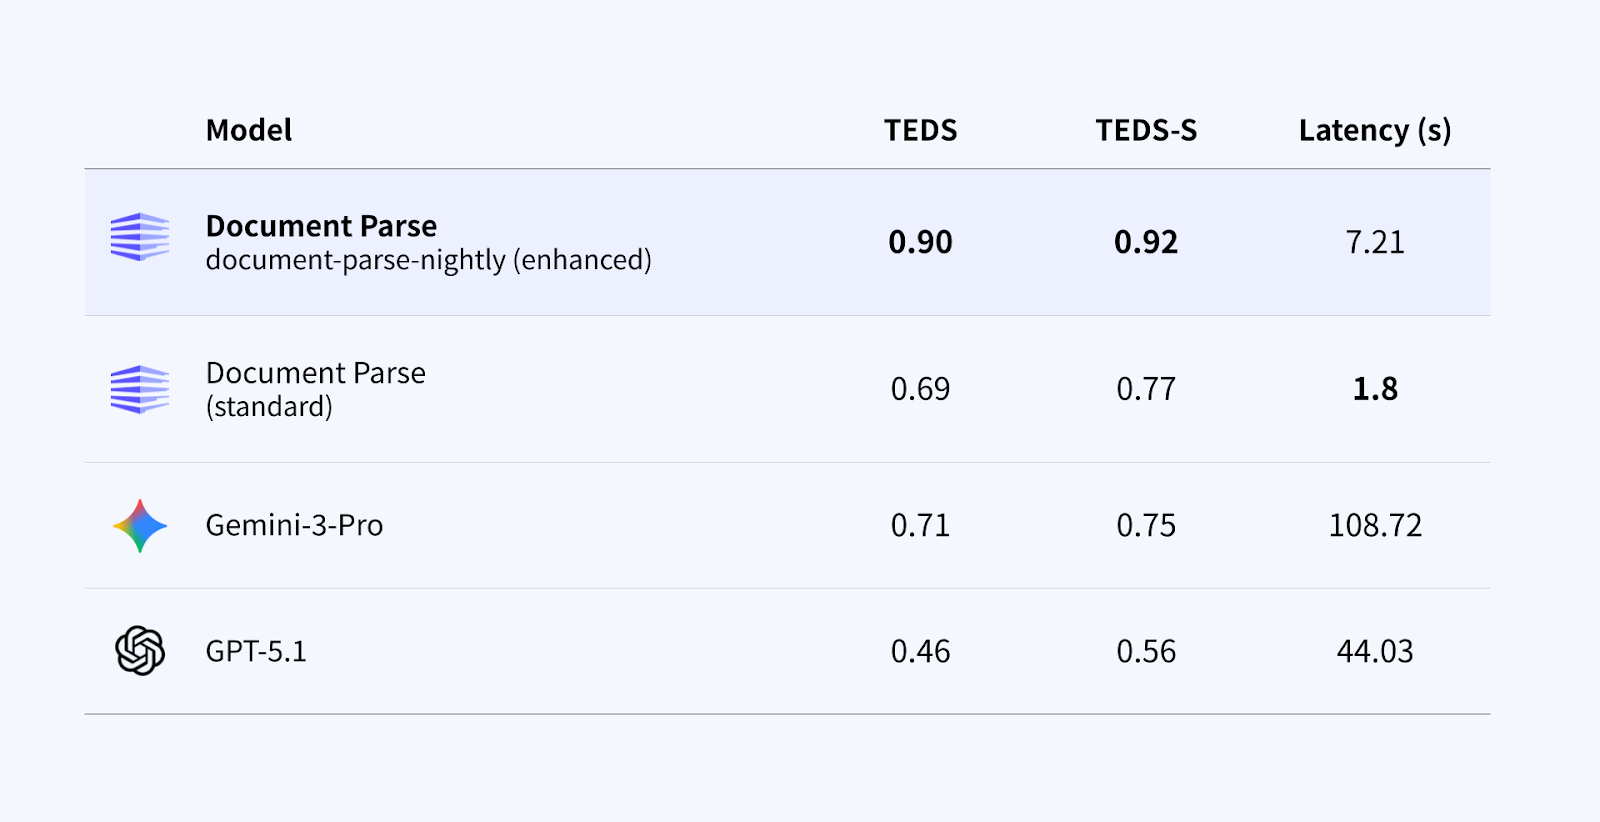This screenshot has width=1600, height=822.
Task: Click the 108.72 latency value
Action: click(x=1375, y=526)
